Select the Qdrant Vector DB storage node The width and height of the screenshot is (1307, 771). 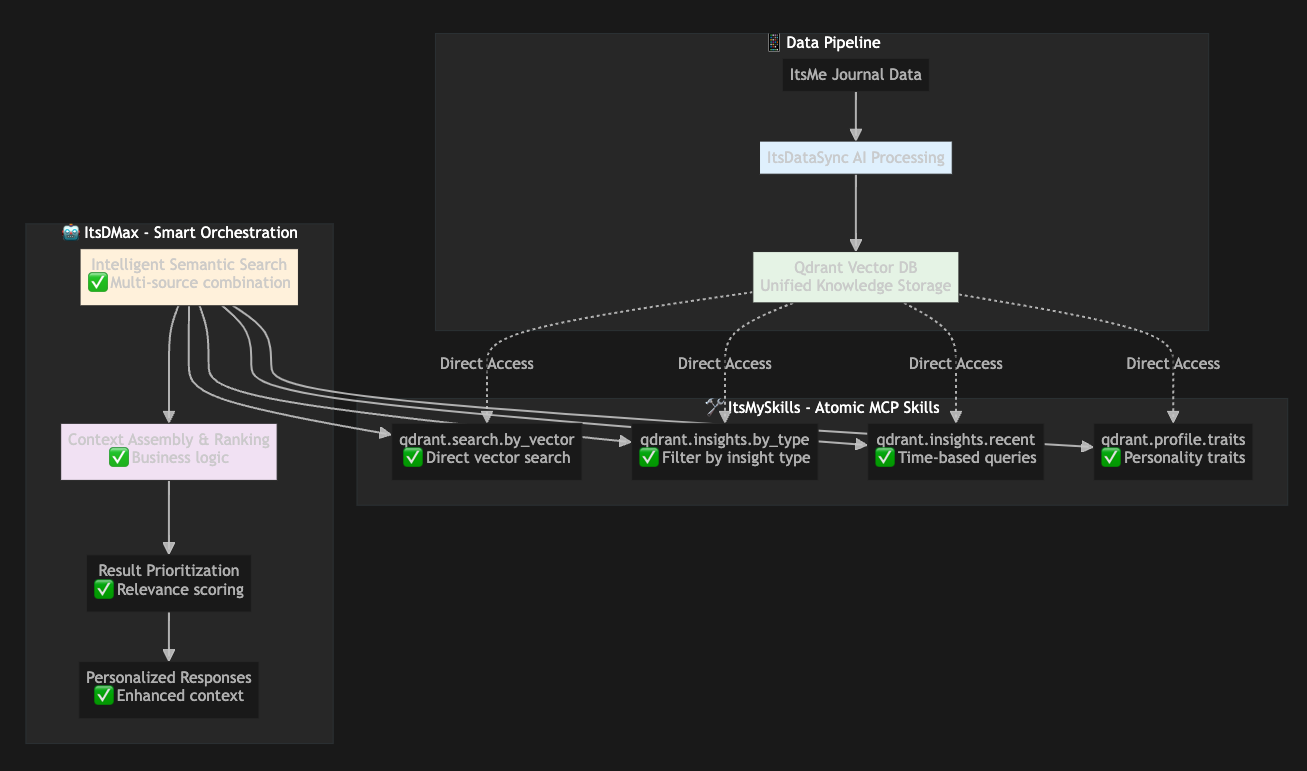pos(855,277)
